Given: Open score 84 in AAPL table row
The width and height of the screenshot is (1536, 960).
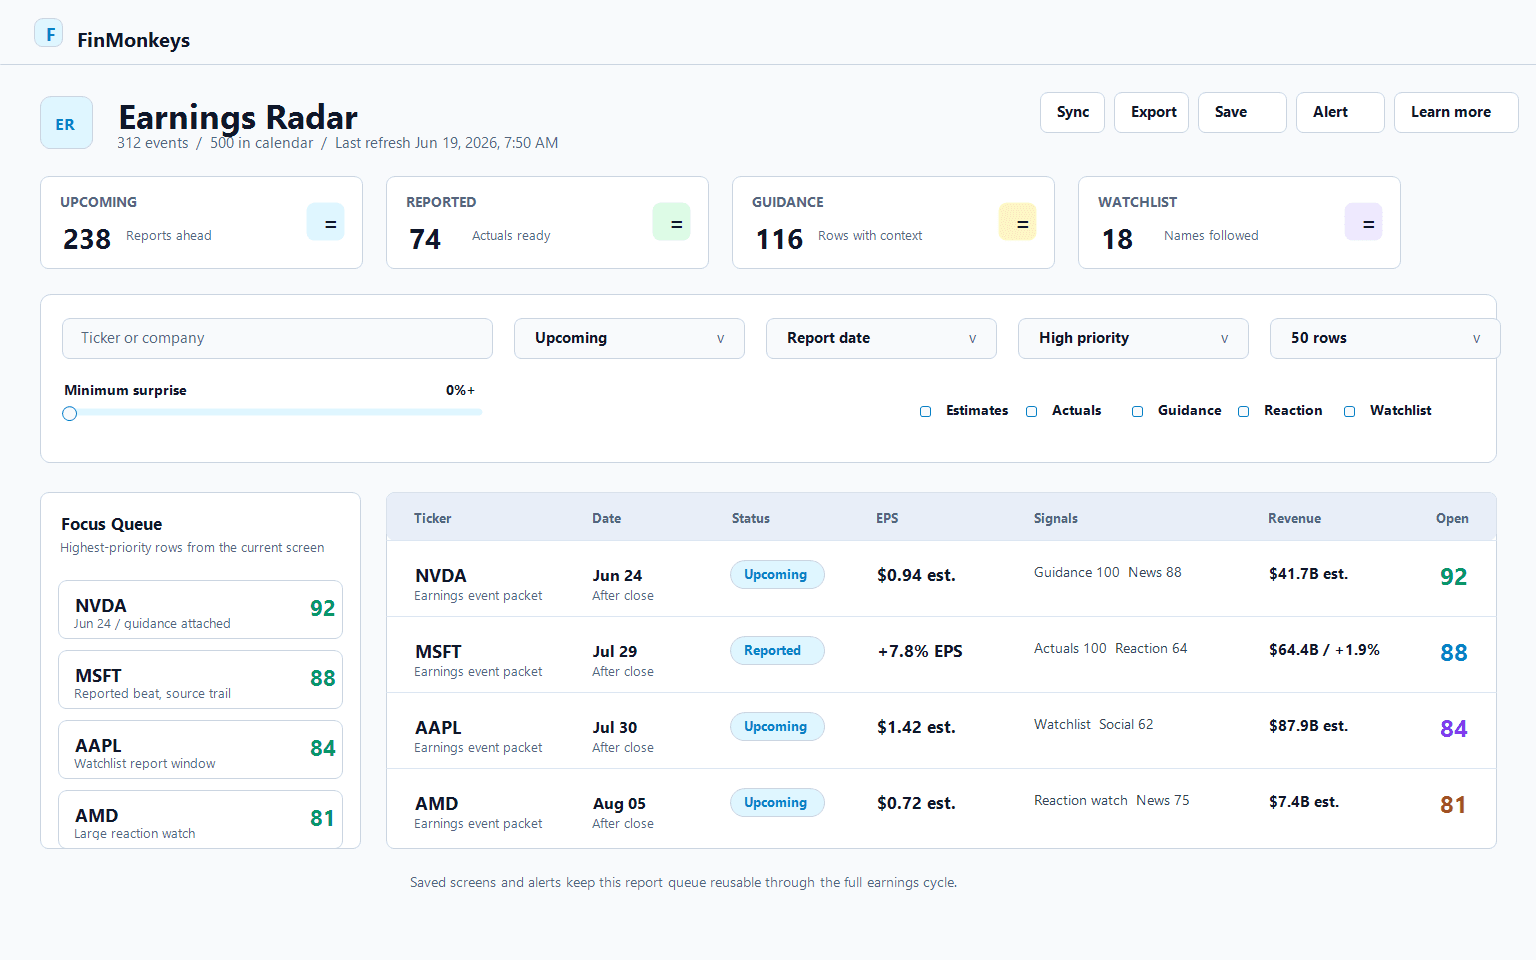Looking at the screenshot, I should [x=1454, y=729].
